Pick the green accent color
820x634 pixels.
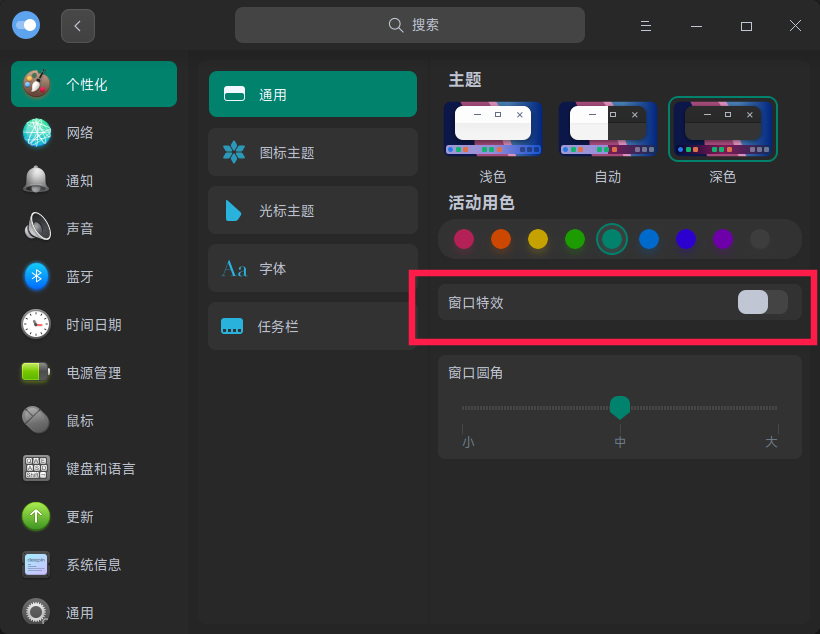(575, 239)
